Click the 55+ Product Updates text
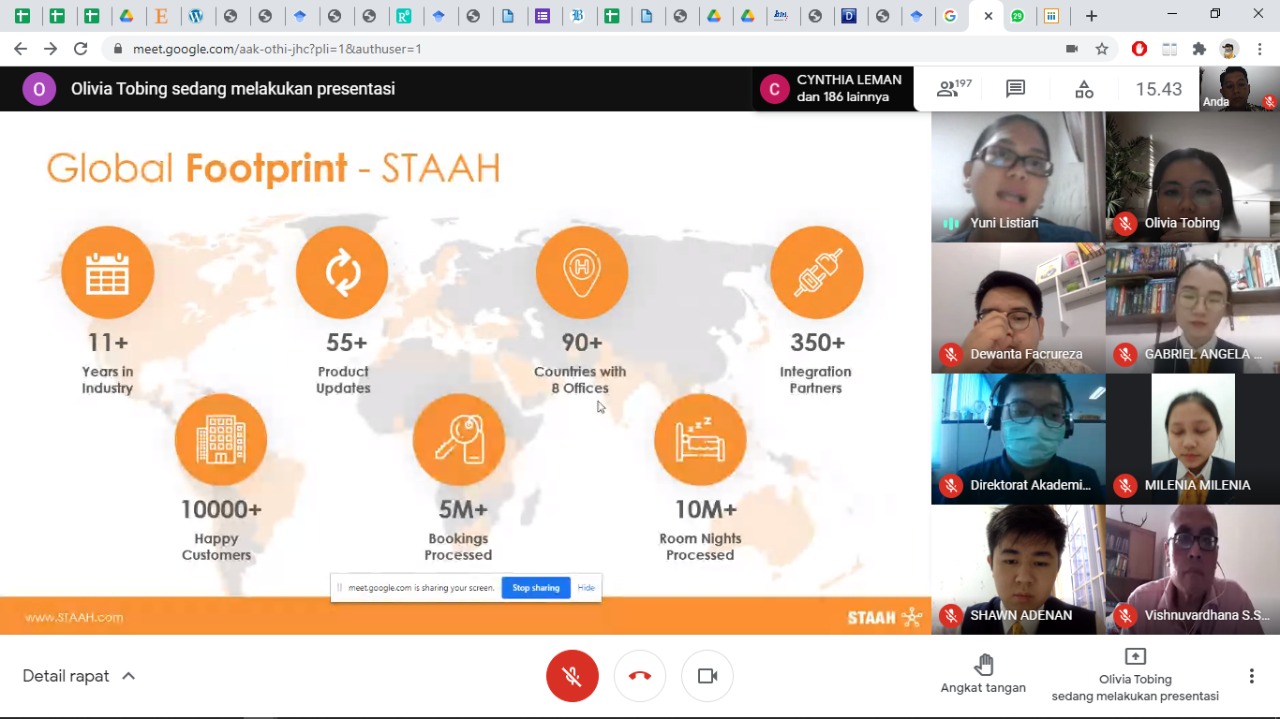Image resolution: width=1280 pixels, height=719 pixels. pyautogui.click(x=344, y=362)
